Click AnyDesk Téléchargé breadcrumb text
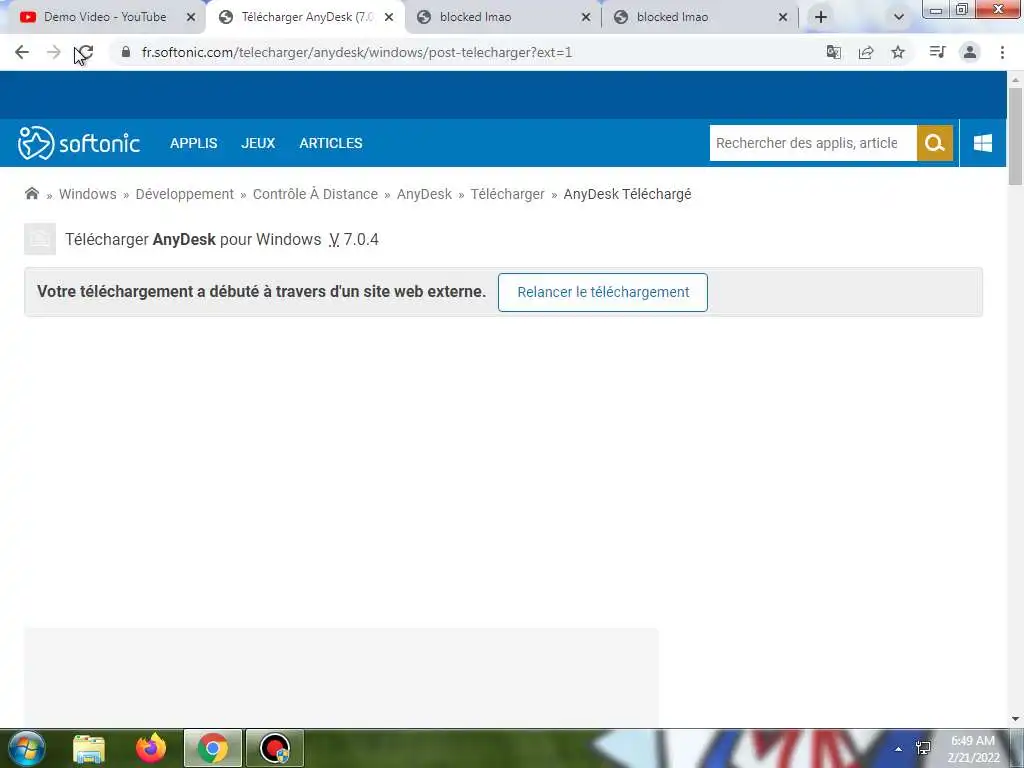 [627, 194]
